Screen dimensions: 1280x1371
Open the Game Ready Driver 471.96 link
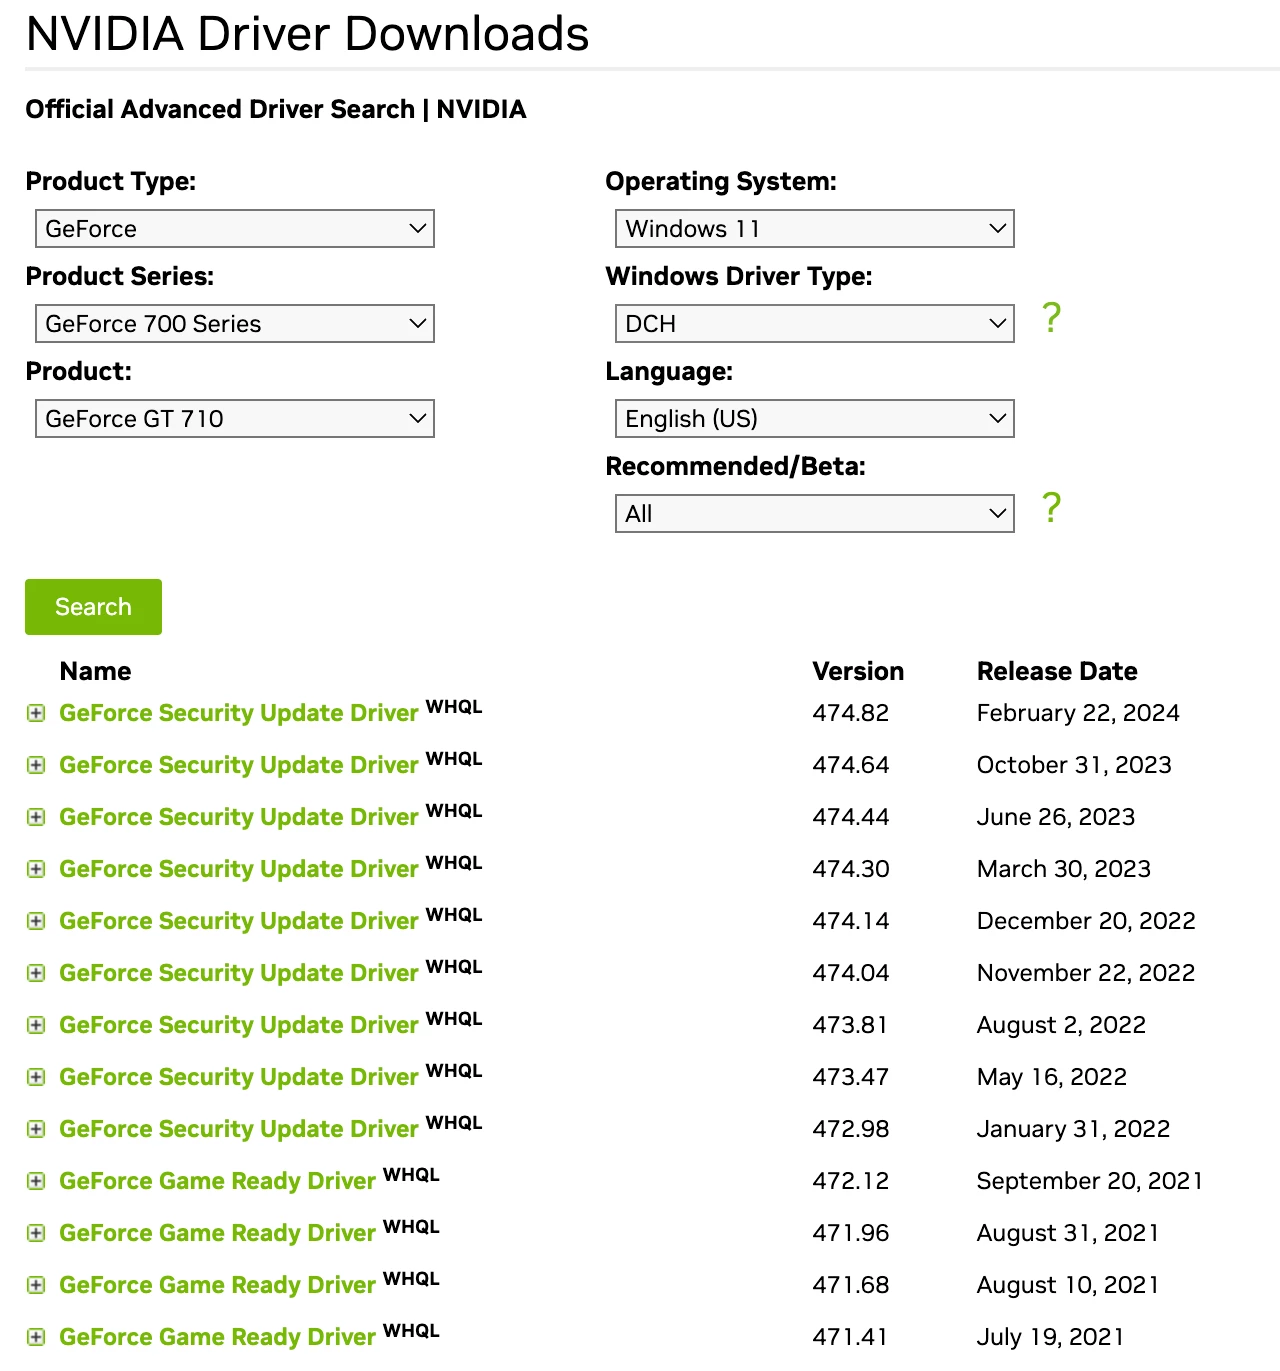coord(217,1233)
